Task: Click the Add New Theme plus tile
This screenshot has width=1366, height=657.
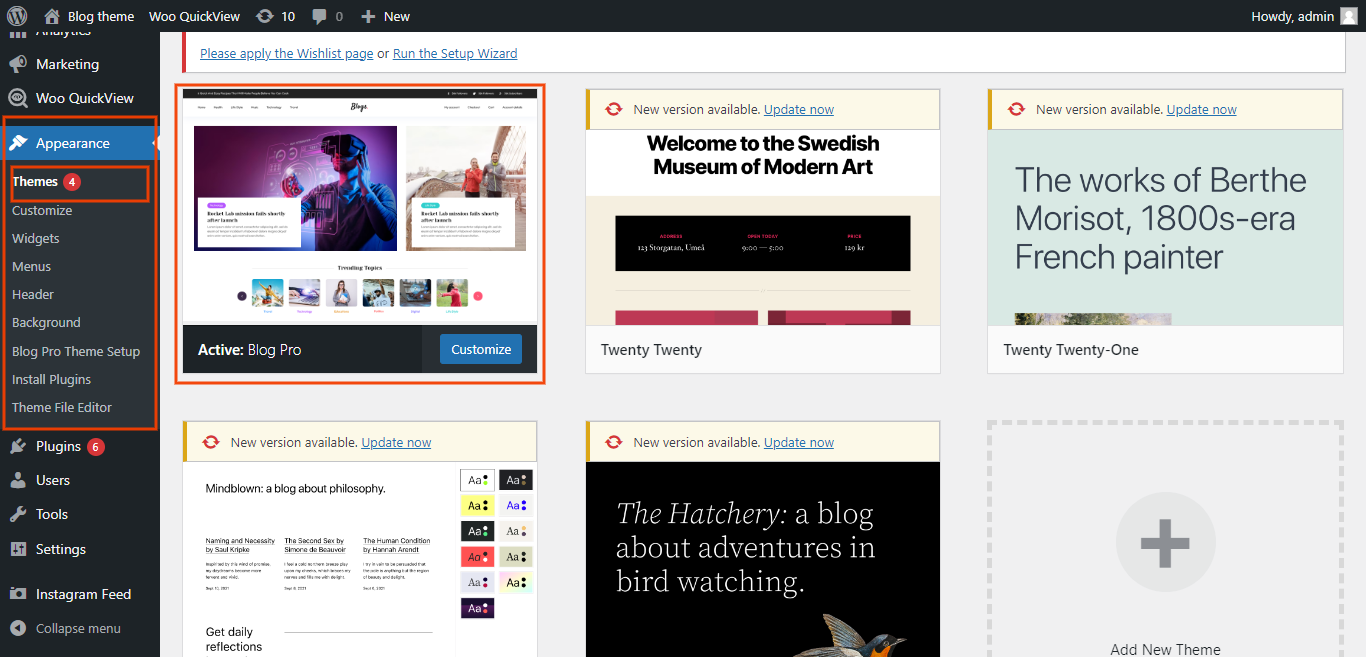Action: [x=1165, y=544]
